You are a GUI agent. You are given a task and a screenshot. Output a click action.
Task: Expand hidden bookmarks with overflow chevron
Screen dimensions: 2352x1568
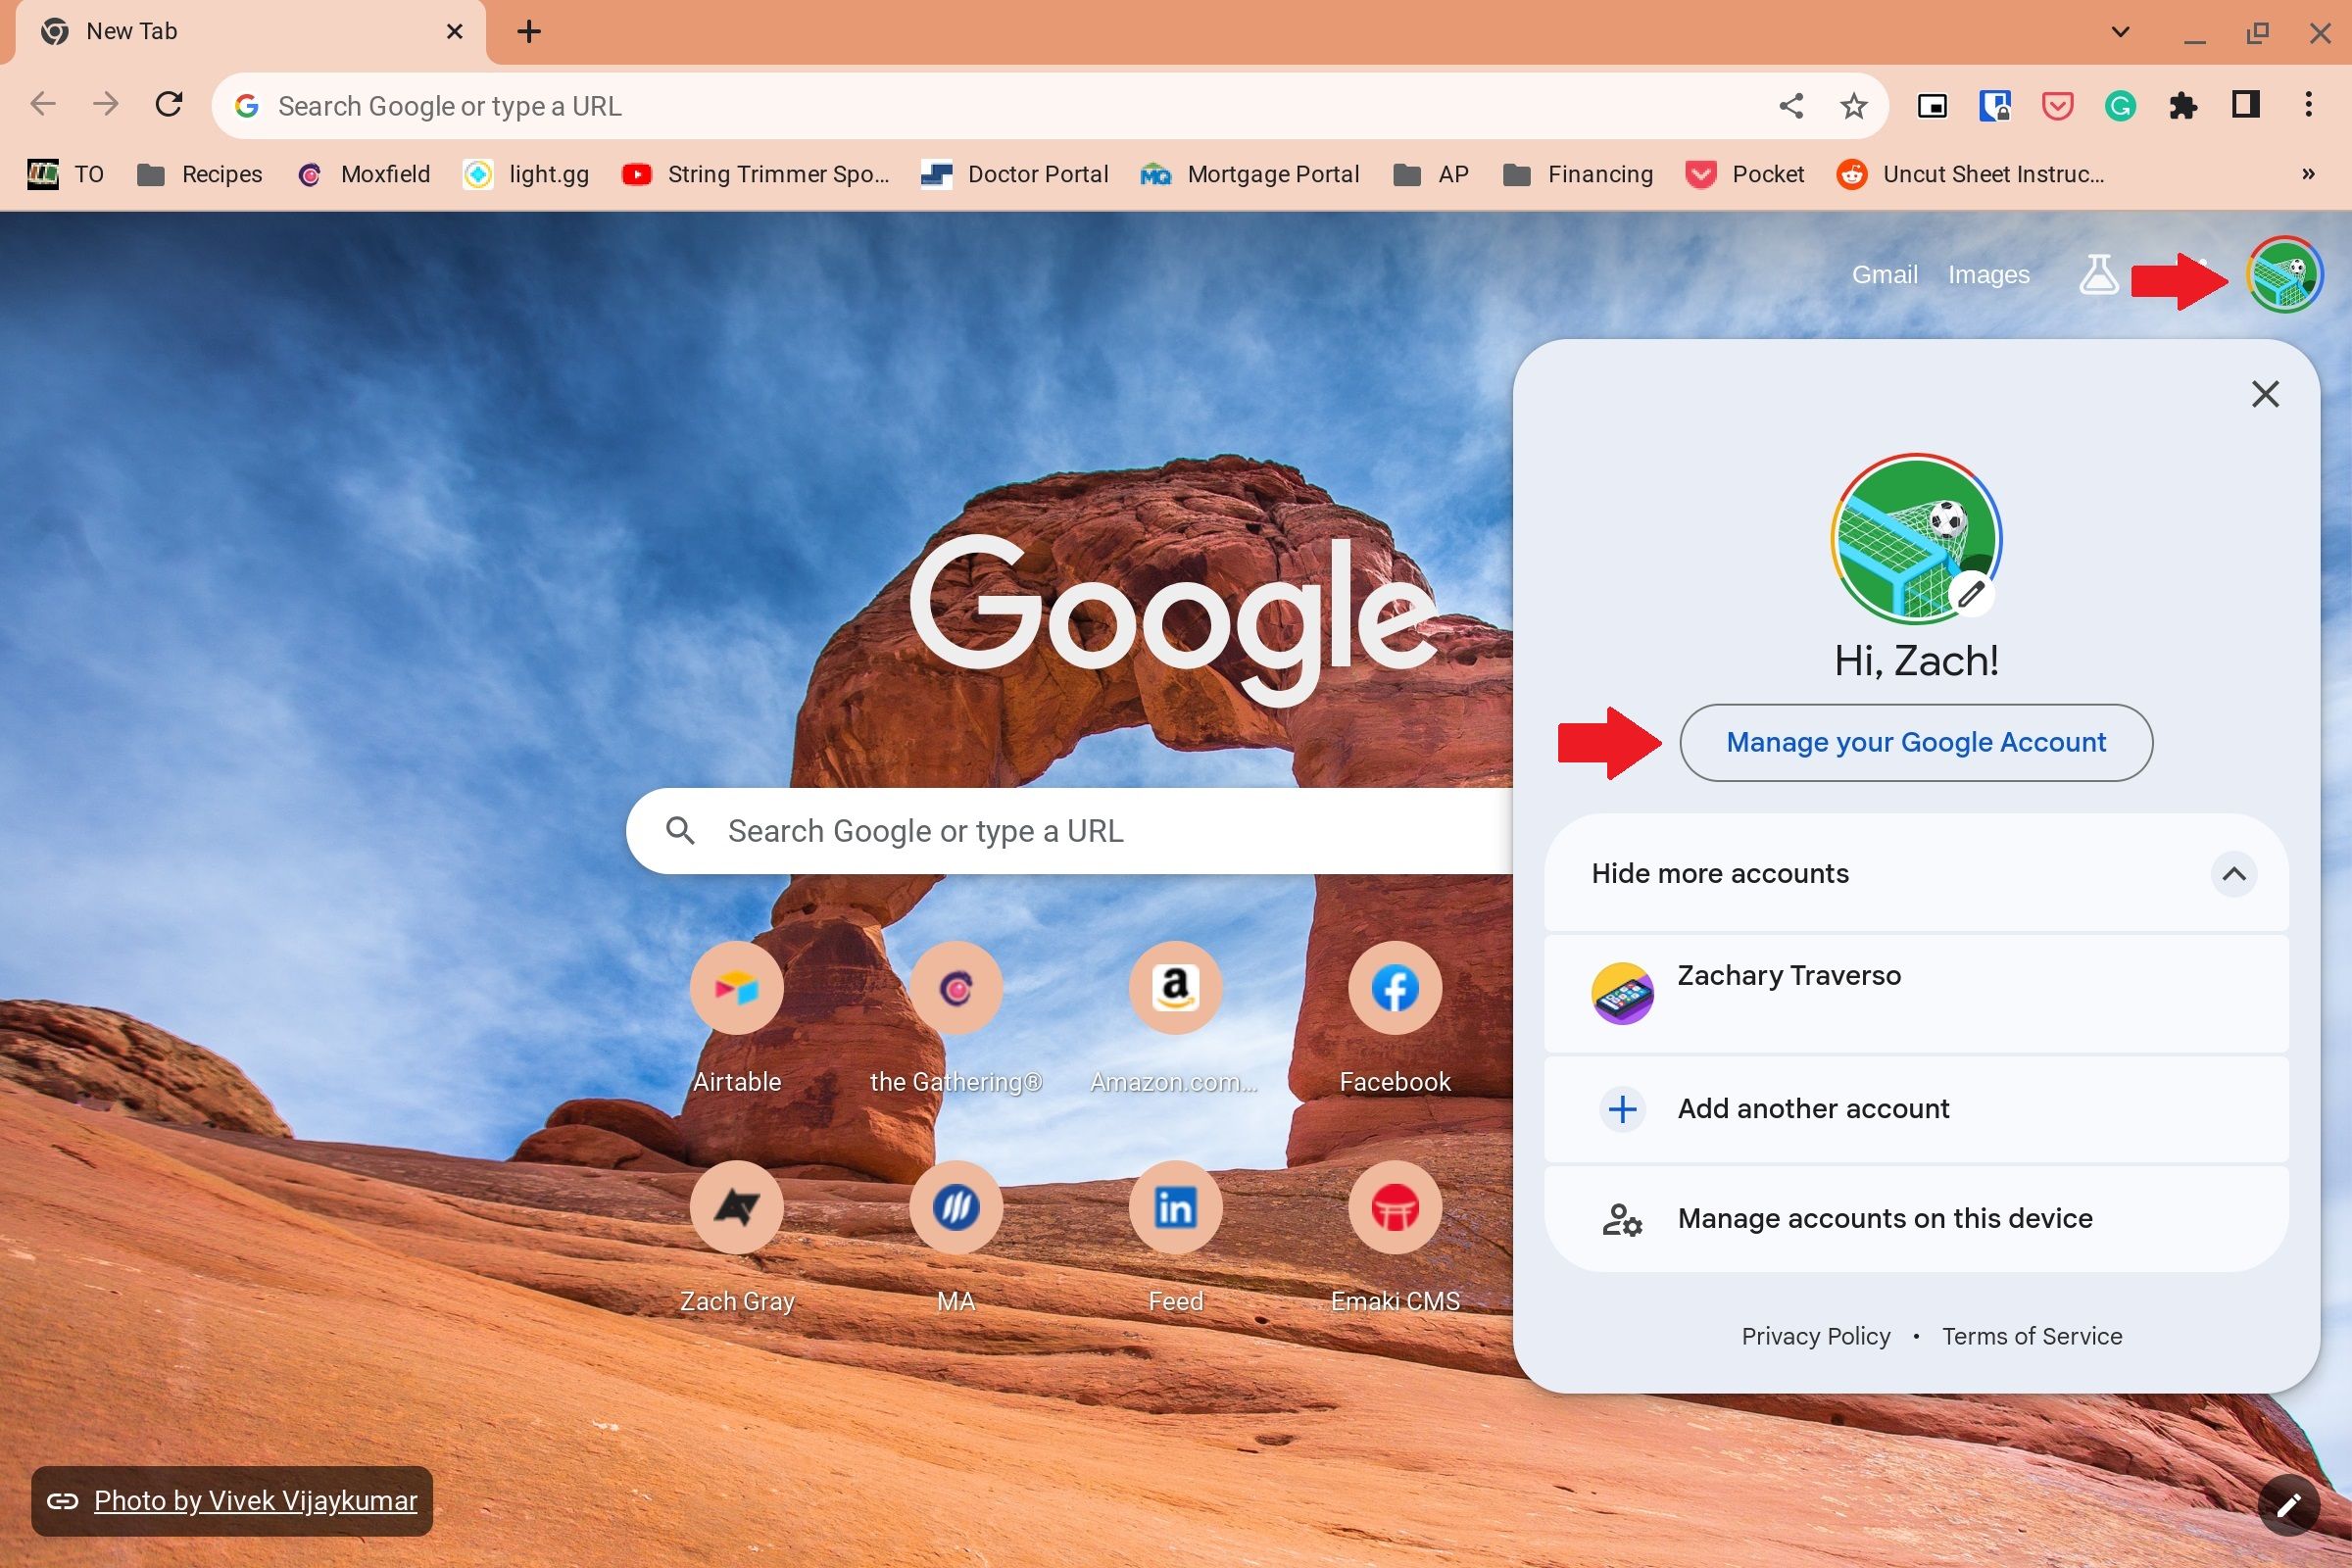(x=2309, y=174)
